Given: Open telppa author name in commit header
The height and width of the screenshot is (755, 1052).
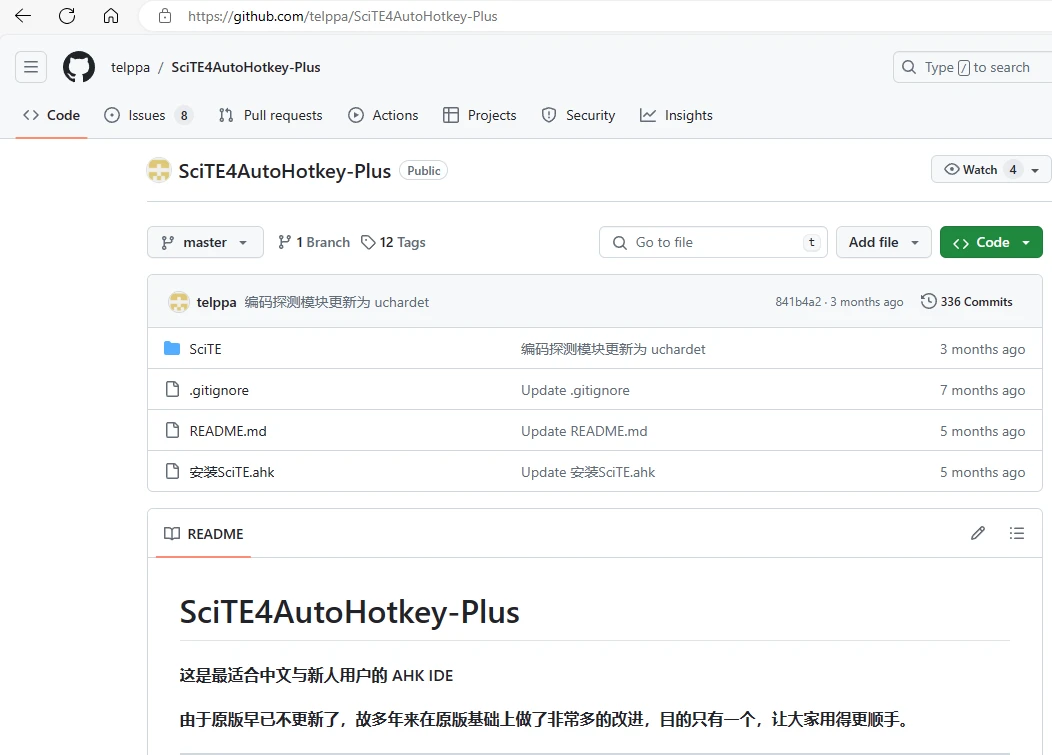Looking at the screenshot, I should (x=216, y=302).
